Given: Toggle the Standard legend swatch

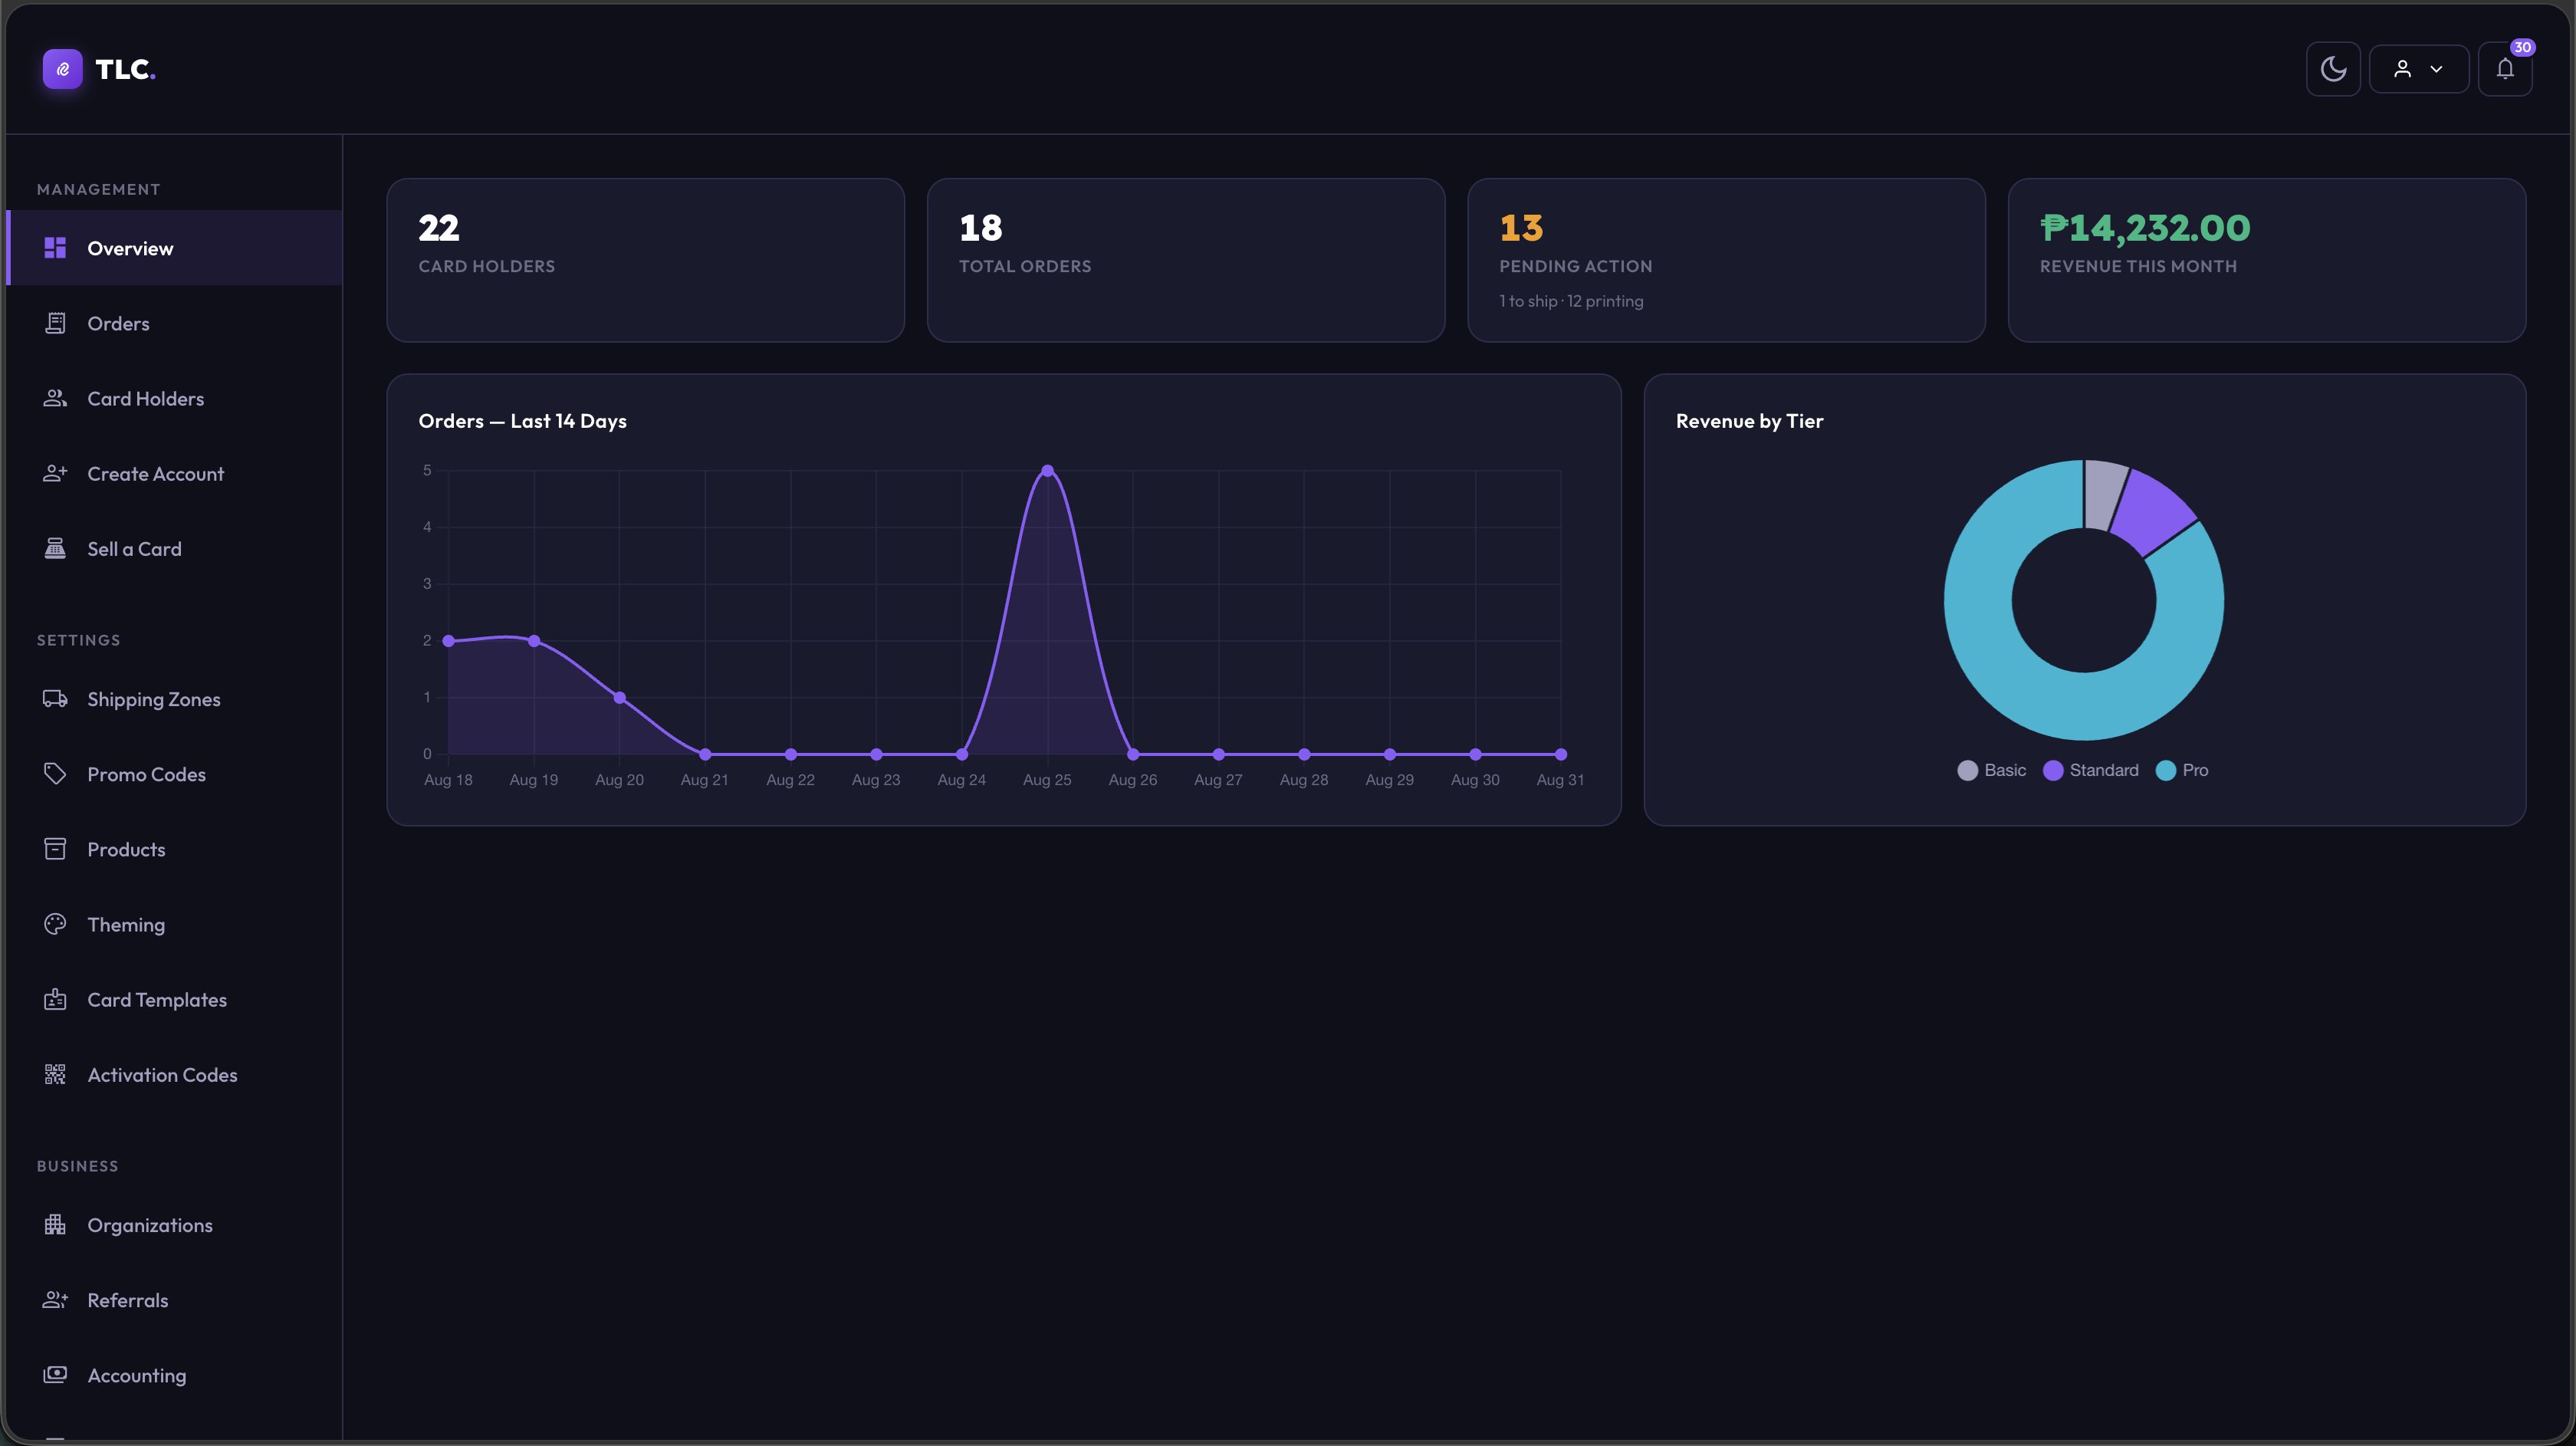Looking at the screenshot, I should pyautogui.click(x=2052, y=770).
